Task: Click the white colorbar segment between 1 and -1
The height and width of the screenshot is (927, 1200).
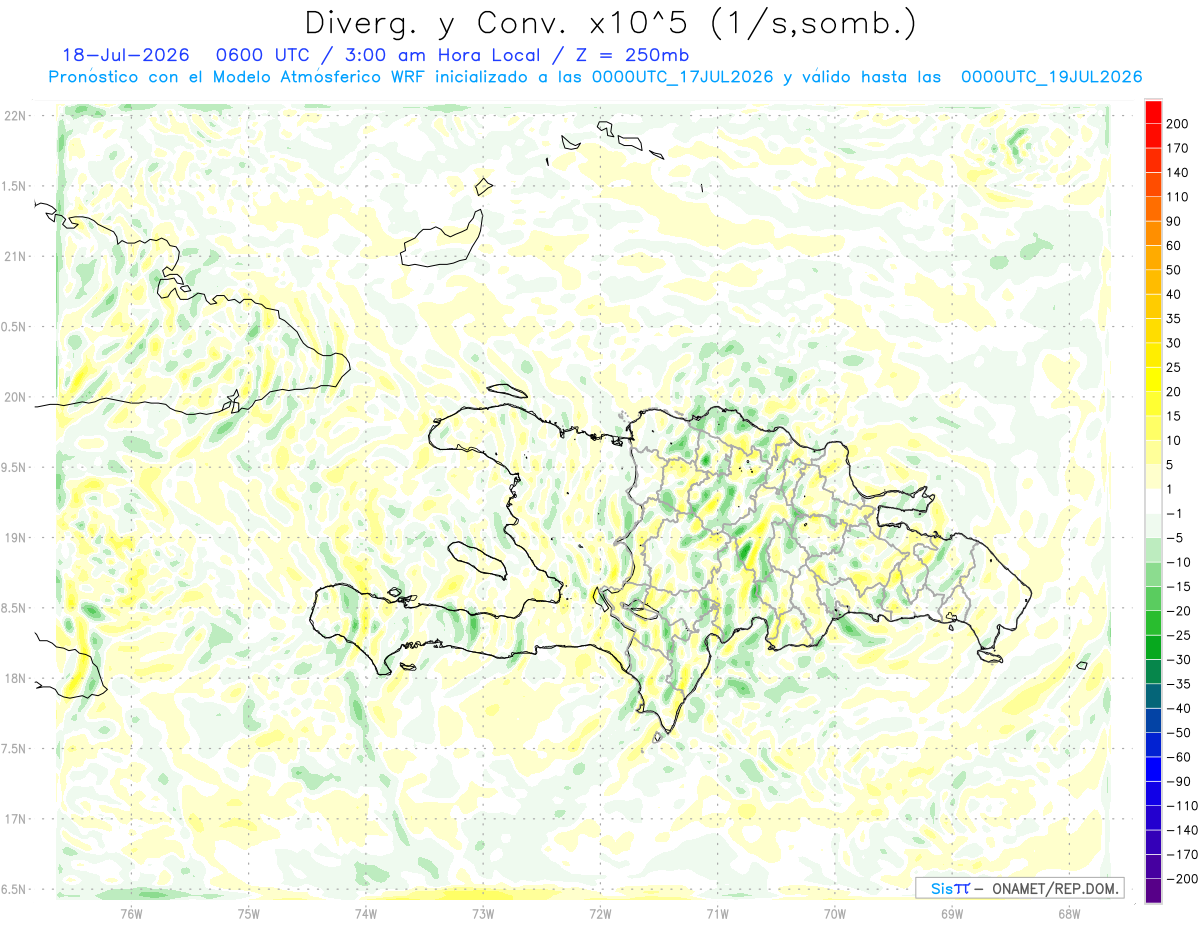Action: click(1154, 501)
